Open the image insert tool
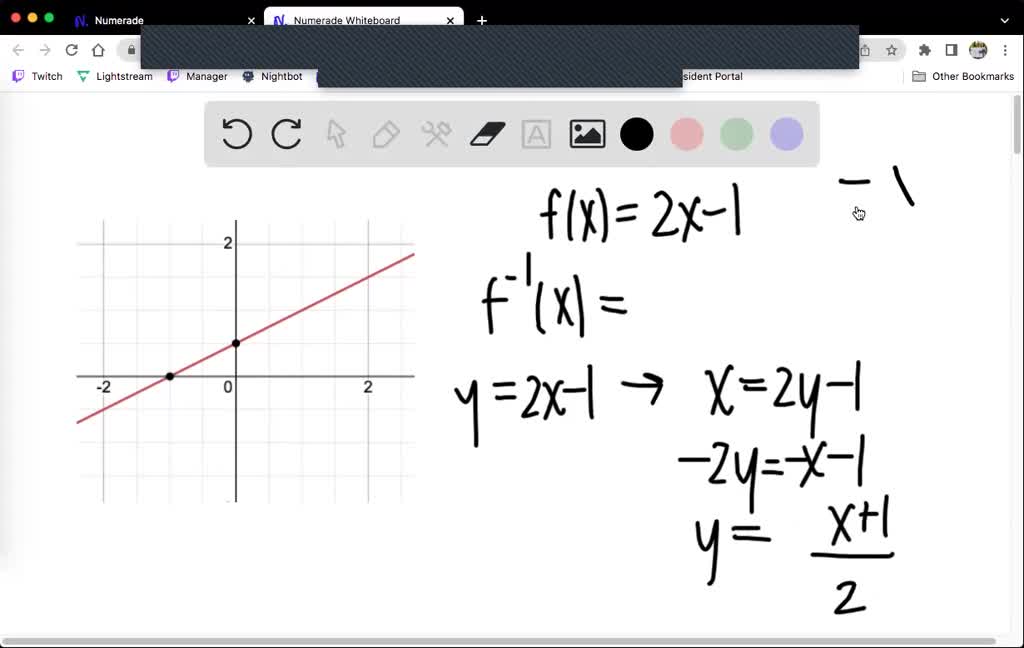 click(587, 134)
